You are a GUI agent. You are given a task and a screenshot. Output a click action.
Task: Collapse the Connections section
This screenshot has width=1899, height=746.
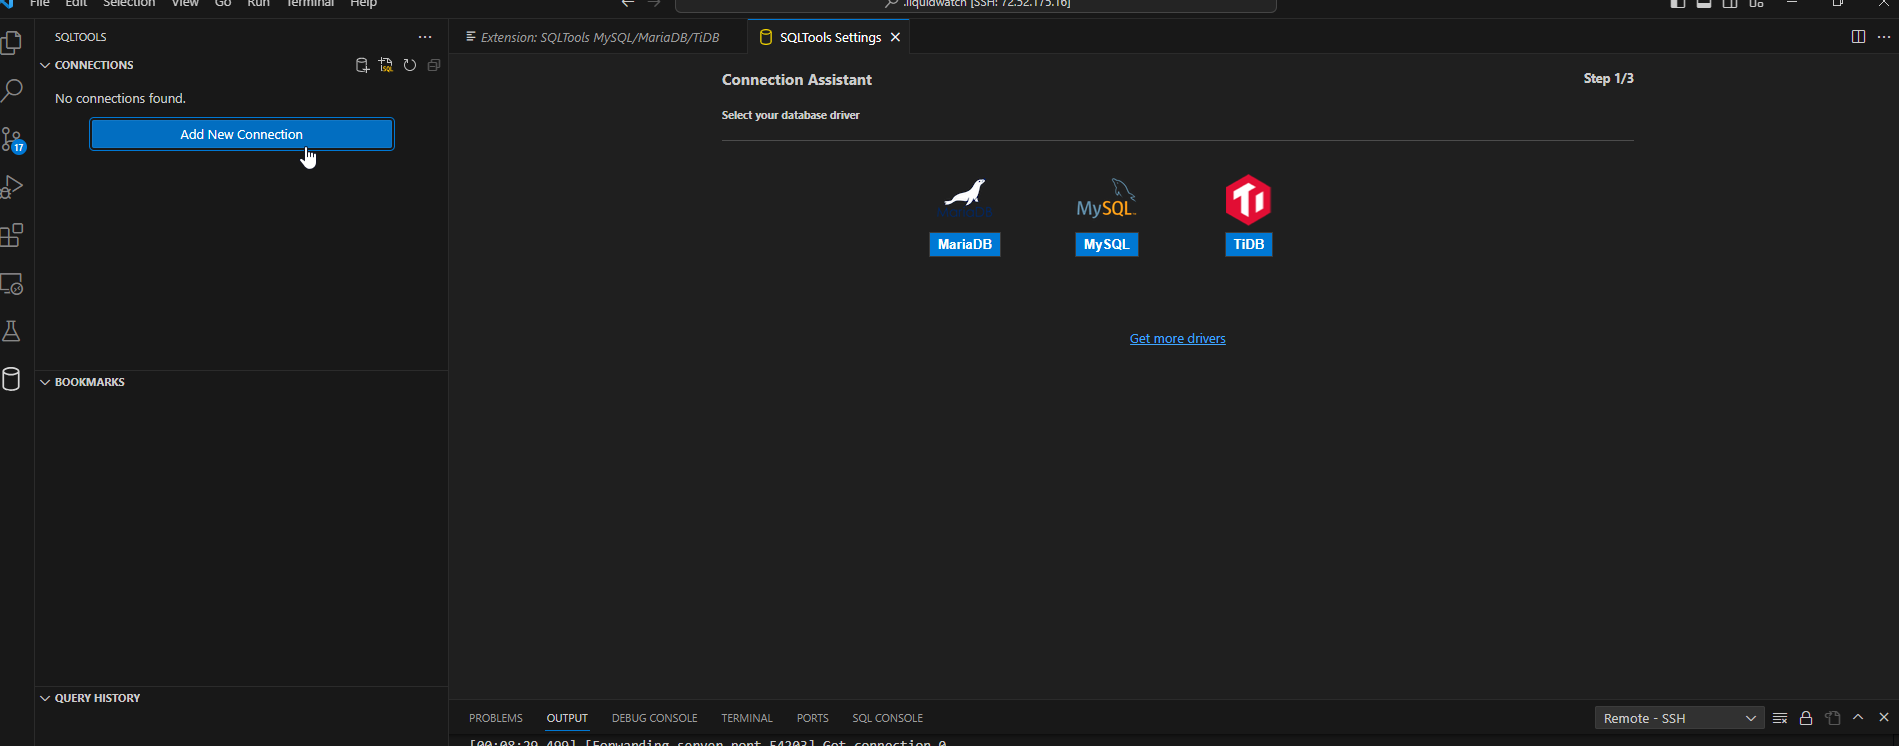point(45,65)
